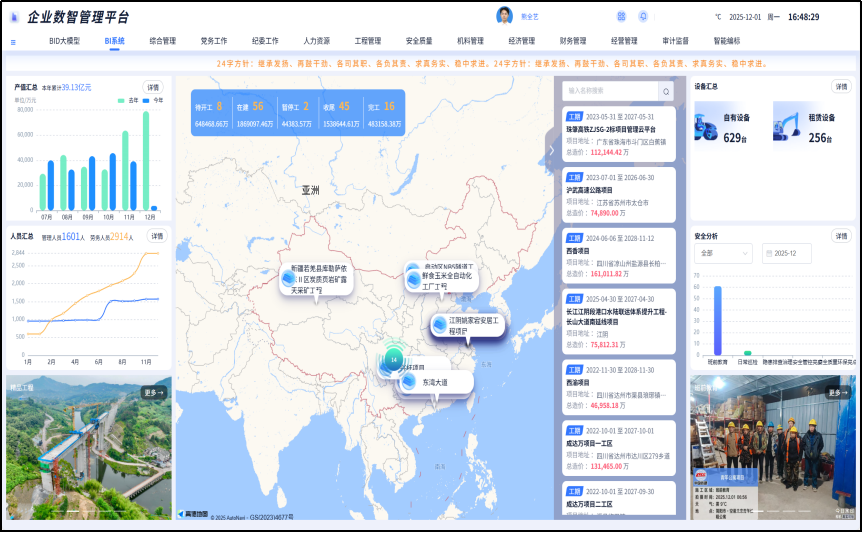Open the 全部 dropdown in 安全分析

(722, 254)
